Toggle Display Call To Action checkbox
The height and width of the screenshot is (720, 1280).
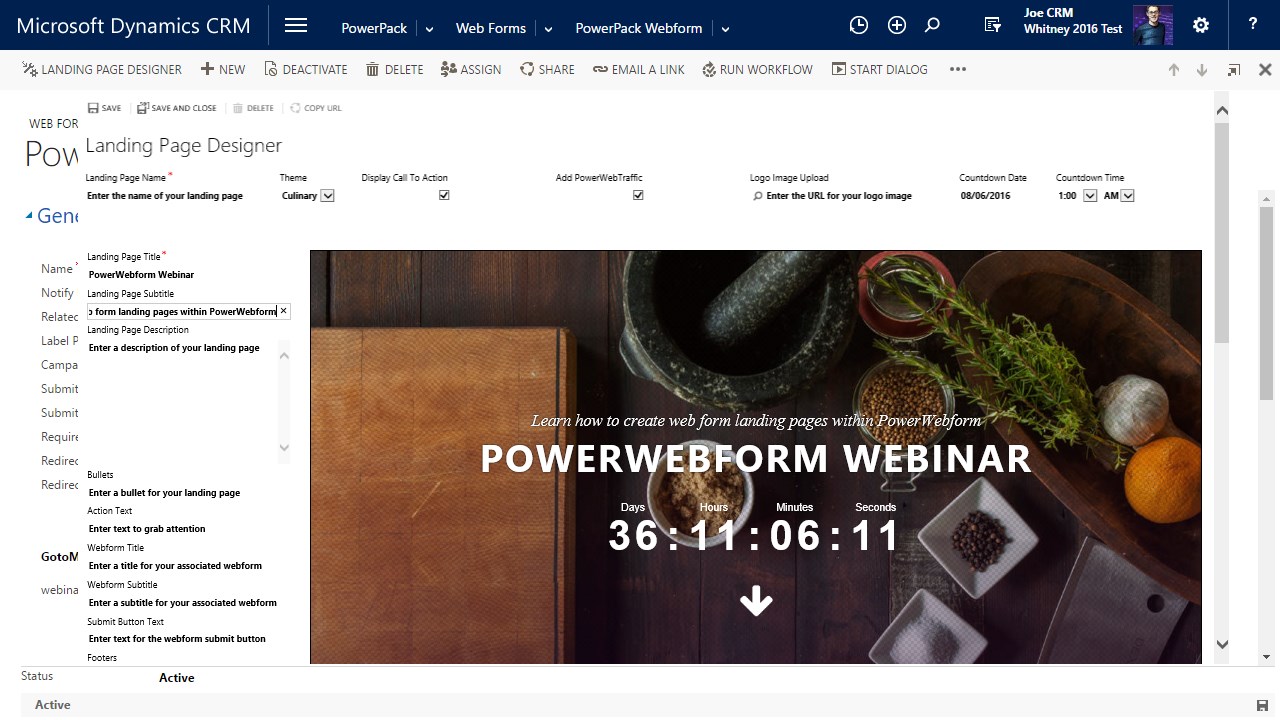click(x=444, y=195)
